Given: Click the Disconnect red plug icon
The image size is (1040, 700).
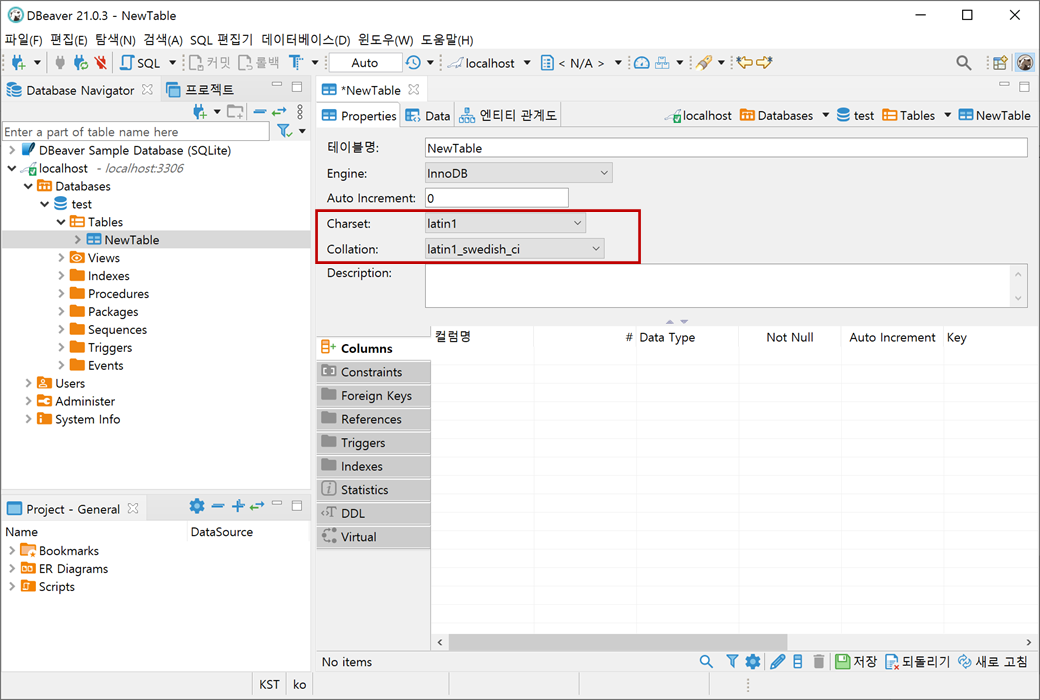Looking at the screenshot, I should click(101, 62).
